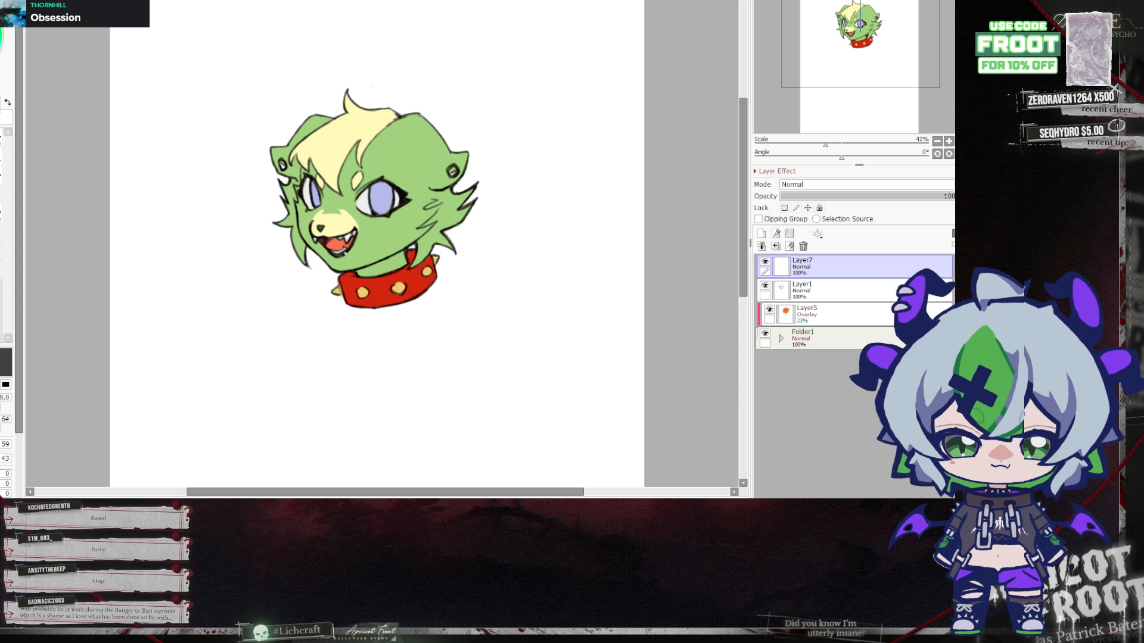
Task: Click the canvas scrollbar down arrow
Action: click(x=743, y=482)
